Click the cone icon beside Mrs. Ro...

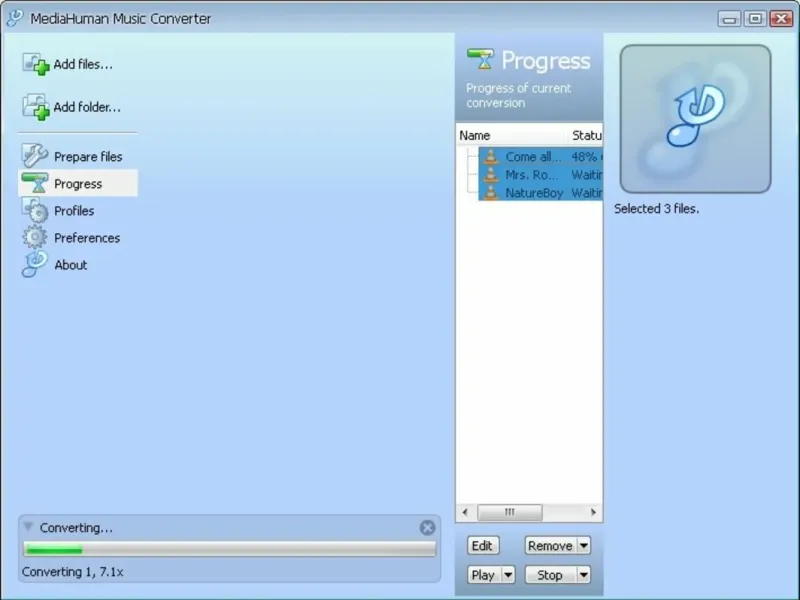(491, 174)
